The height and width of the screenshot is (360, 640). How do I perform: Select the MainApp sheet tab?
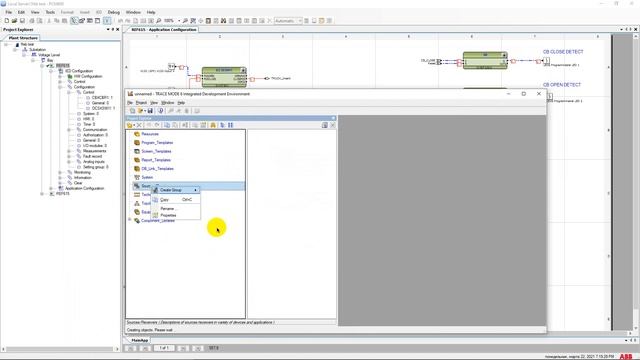tap(140, 340)
